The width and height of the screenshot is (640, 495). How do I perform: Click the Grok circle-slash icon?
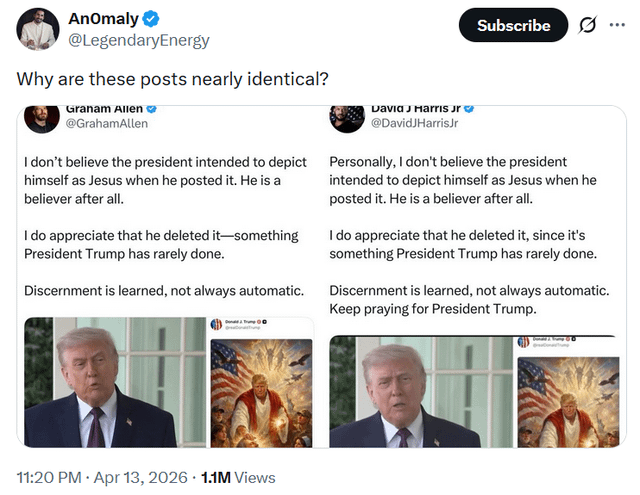[x=587, y=26]
